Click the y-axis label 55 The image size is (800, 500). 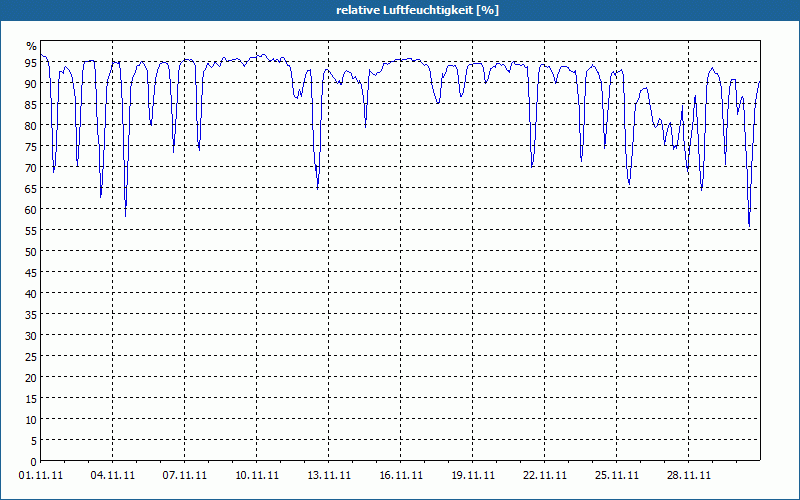[x=31, y=231]
